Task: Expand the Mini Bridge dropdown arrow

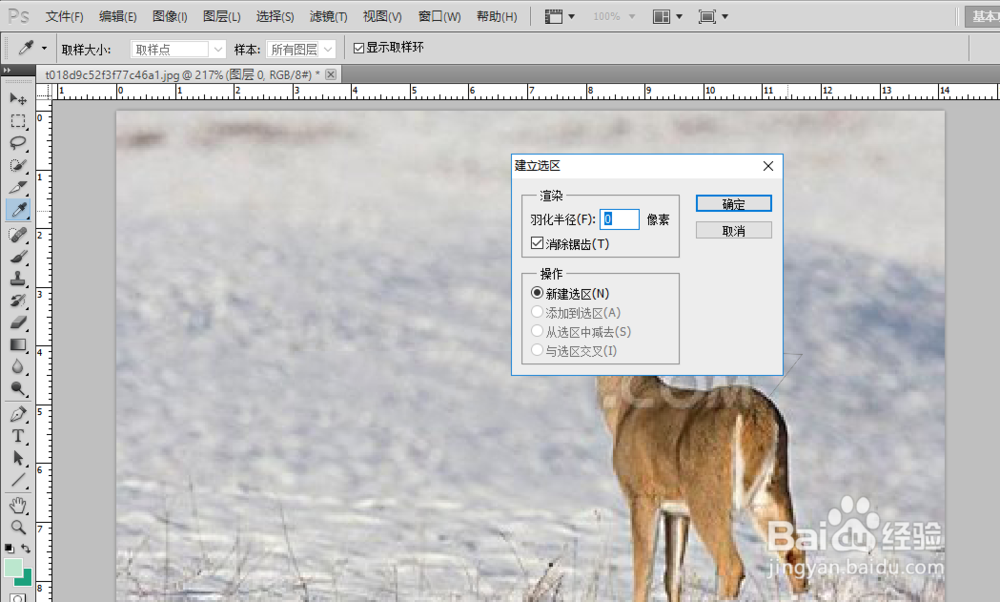Action: pyautogui.click(x=571, y=17)
